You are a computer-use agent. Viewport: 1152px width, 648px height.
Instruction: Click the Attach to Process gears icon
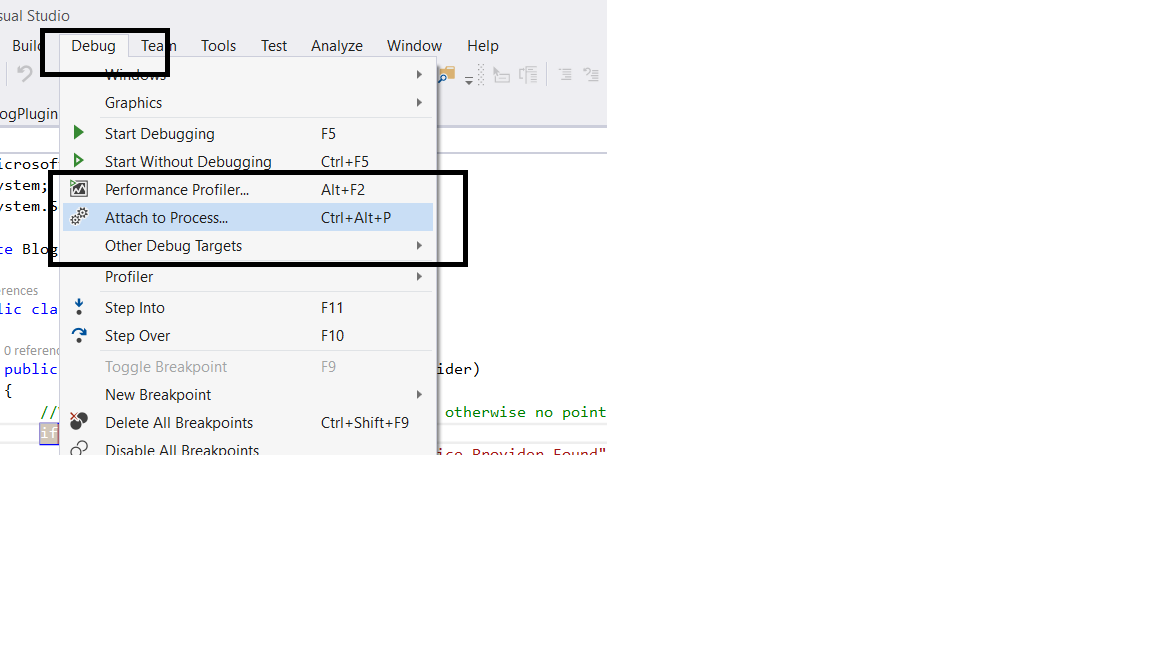pos(79,217)
